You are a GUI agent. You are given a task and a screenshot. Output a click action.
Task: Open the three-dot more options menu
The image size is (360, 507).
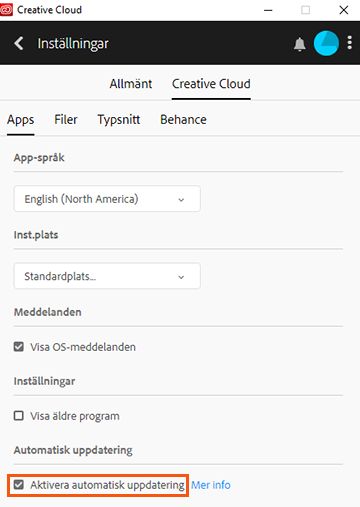click(x=349, y=43)
